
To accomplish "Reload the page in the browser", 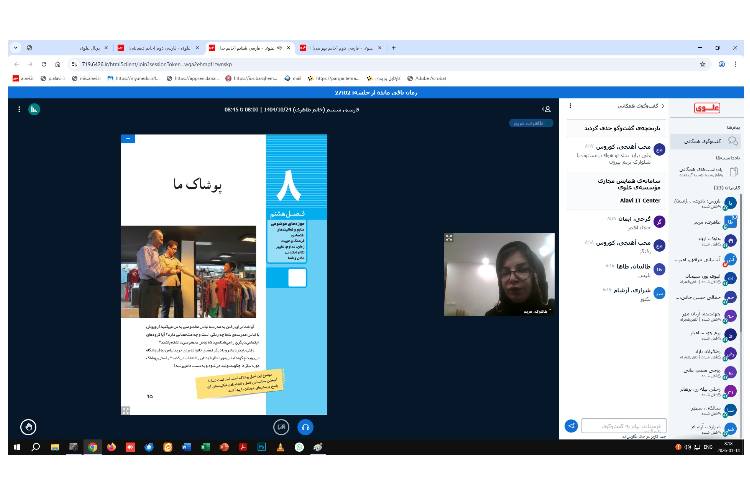I will [x=42, y=63].
